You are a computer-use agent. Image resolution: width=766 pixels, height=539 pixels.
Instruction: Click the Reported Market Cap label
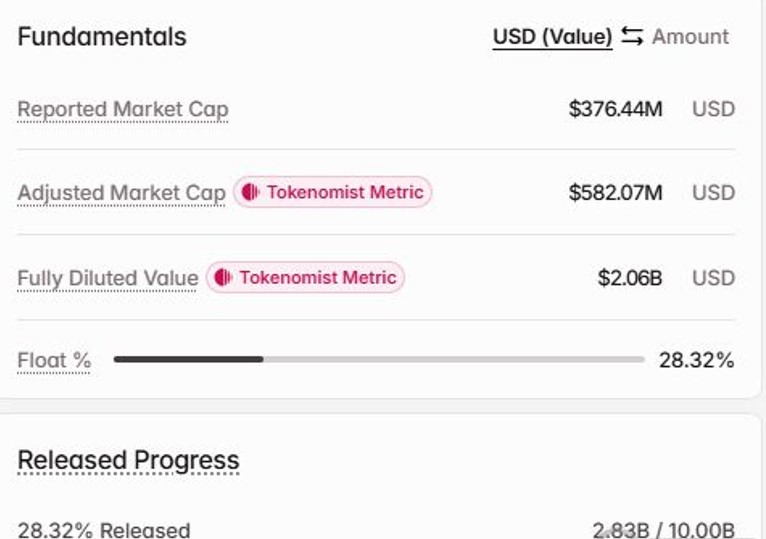pos(123,109)
